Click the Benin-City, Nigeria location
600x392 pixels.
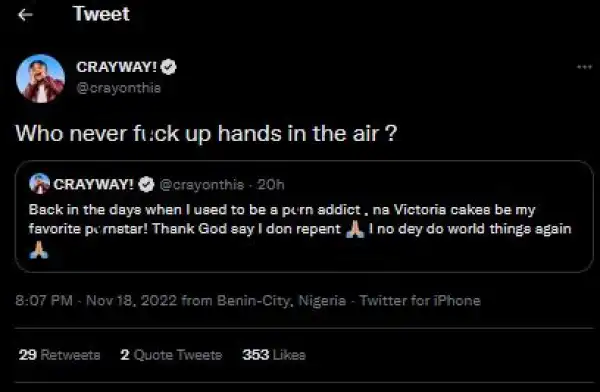[x=281, y=301]
